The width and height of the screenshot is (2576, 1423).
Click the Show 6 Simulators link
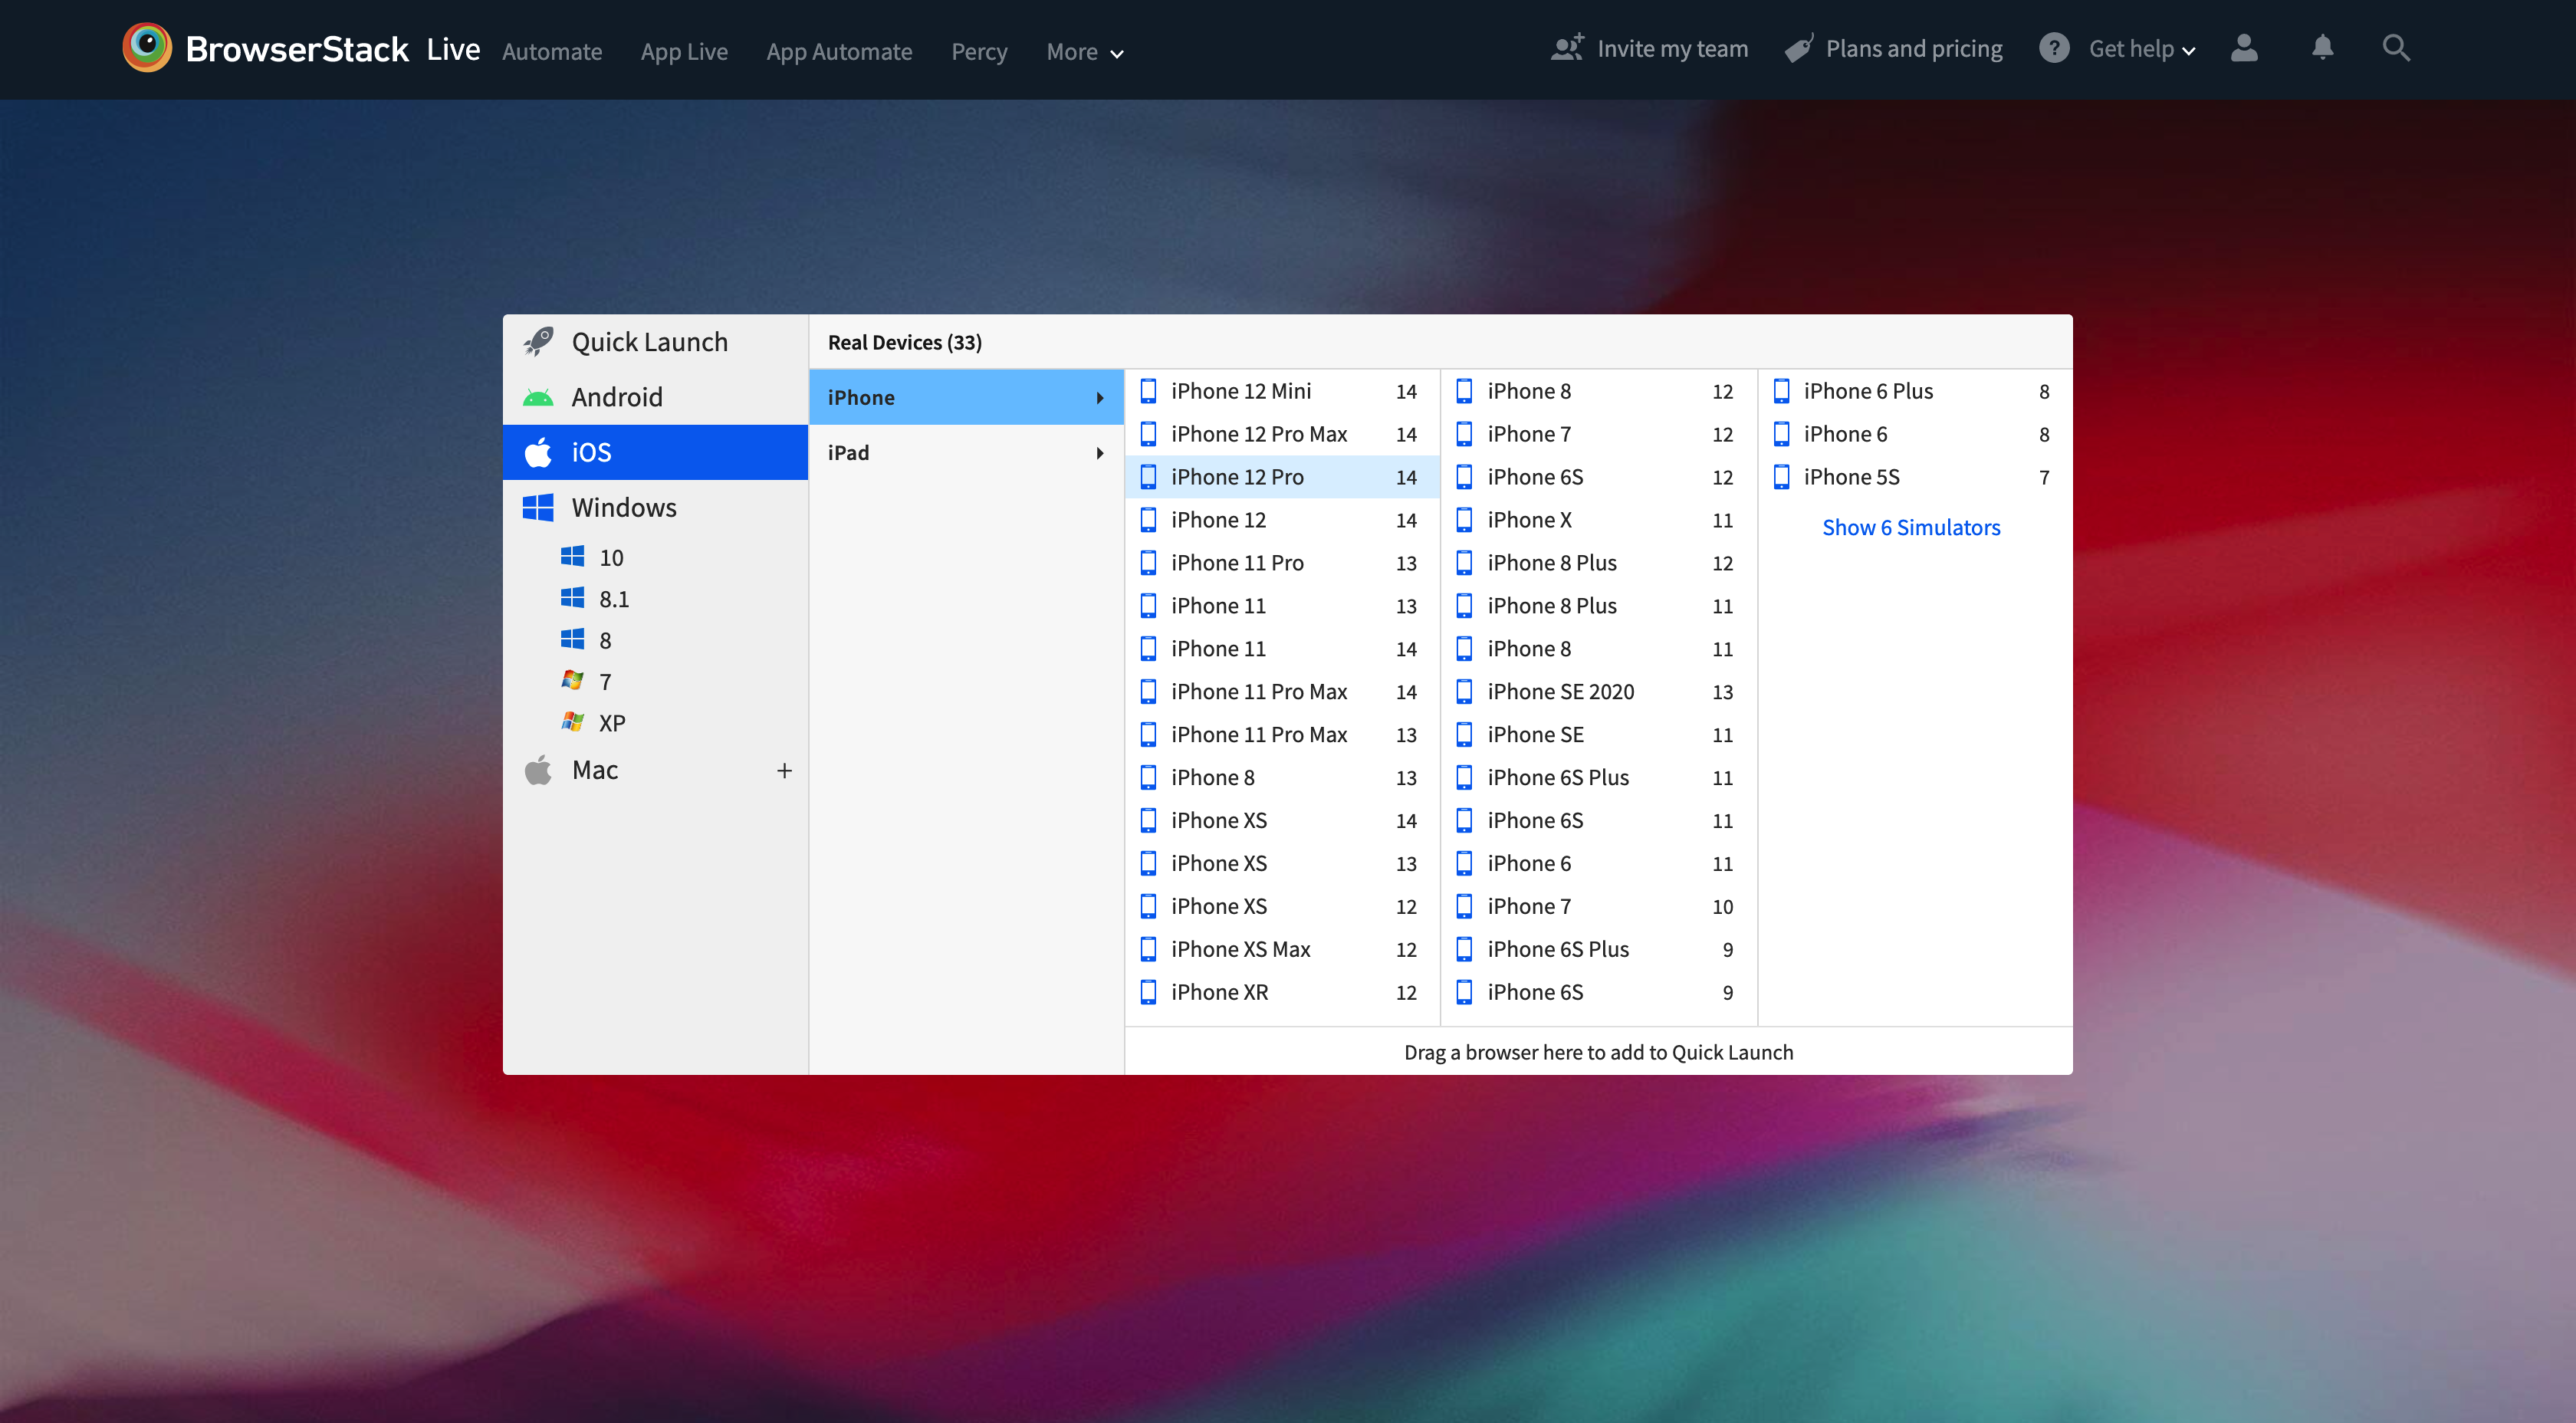click(1911, 527)
